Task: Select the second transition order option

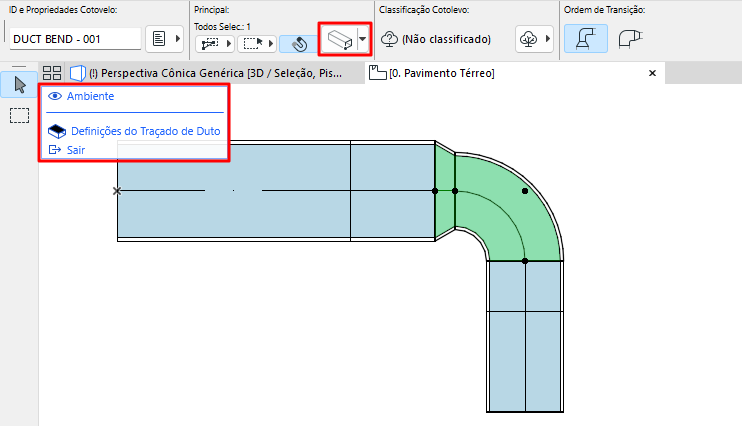Action: 630,39
